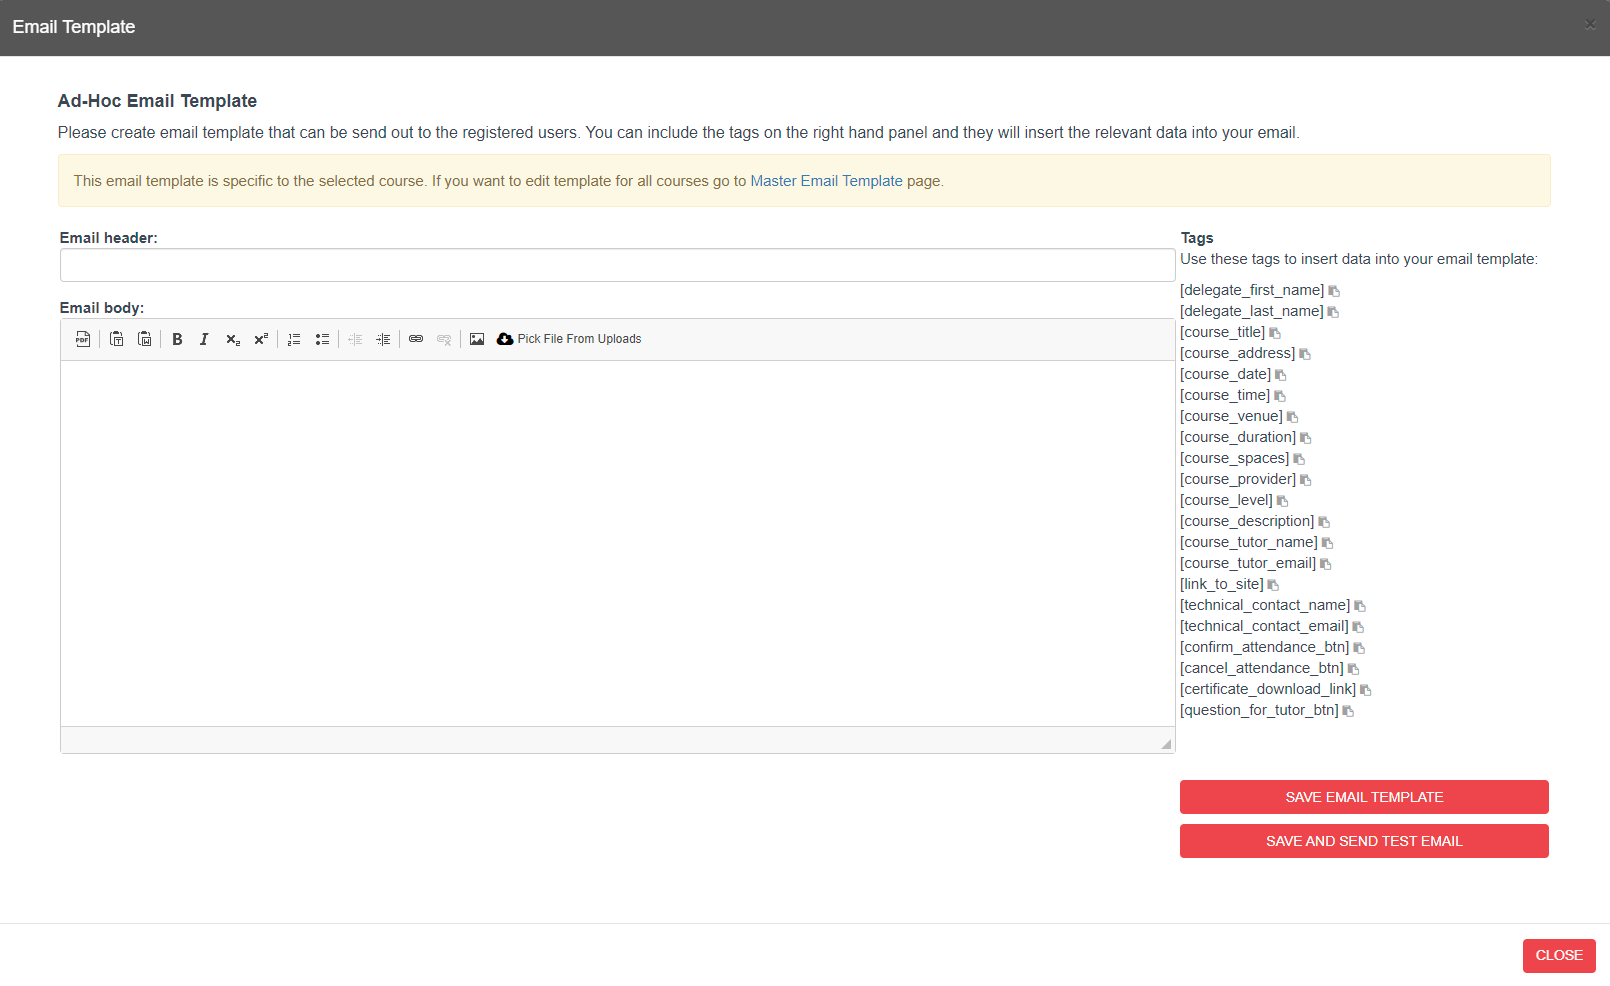The image size is (1610, 986).
Task: Toggle italic formatting
Action: tap(204, 339)
